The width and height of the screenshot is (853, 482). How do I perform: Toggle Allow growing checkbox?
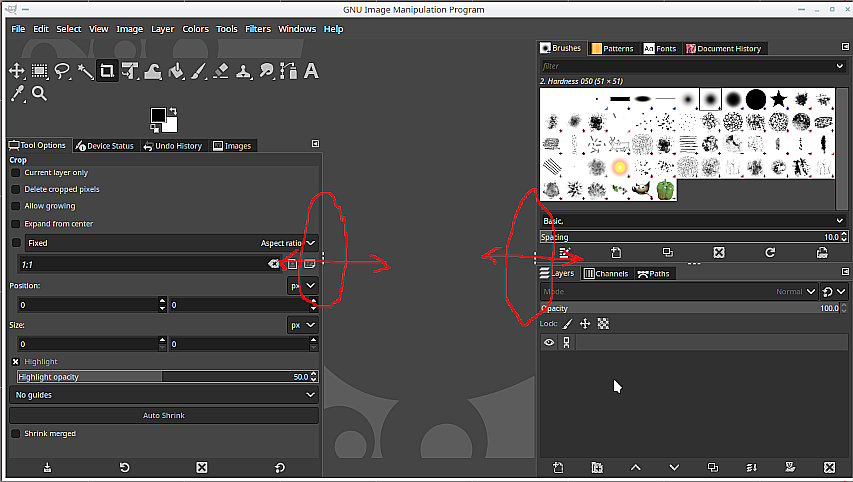16,206
